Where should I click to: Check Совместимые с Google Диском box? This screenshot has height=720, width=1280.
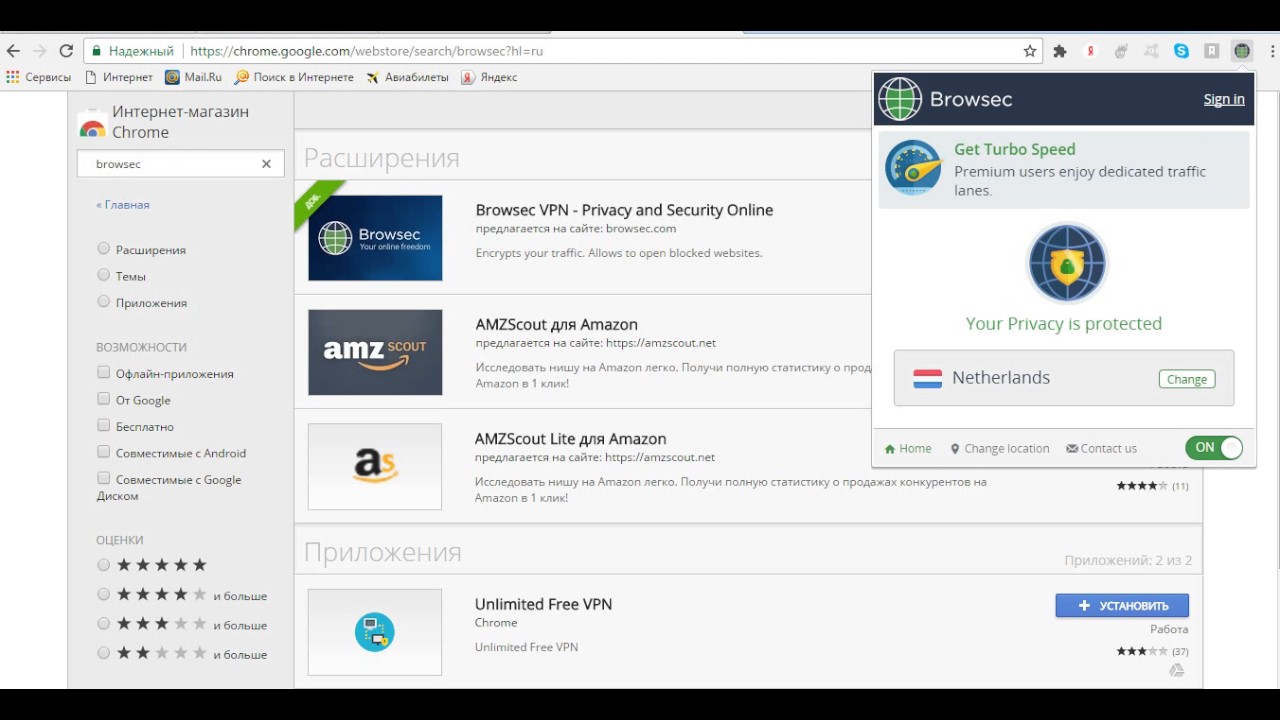[x=103, y=479]
